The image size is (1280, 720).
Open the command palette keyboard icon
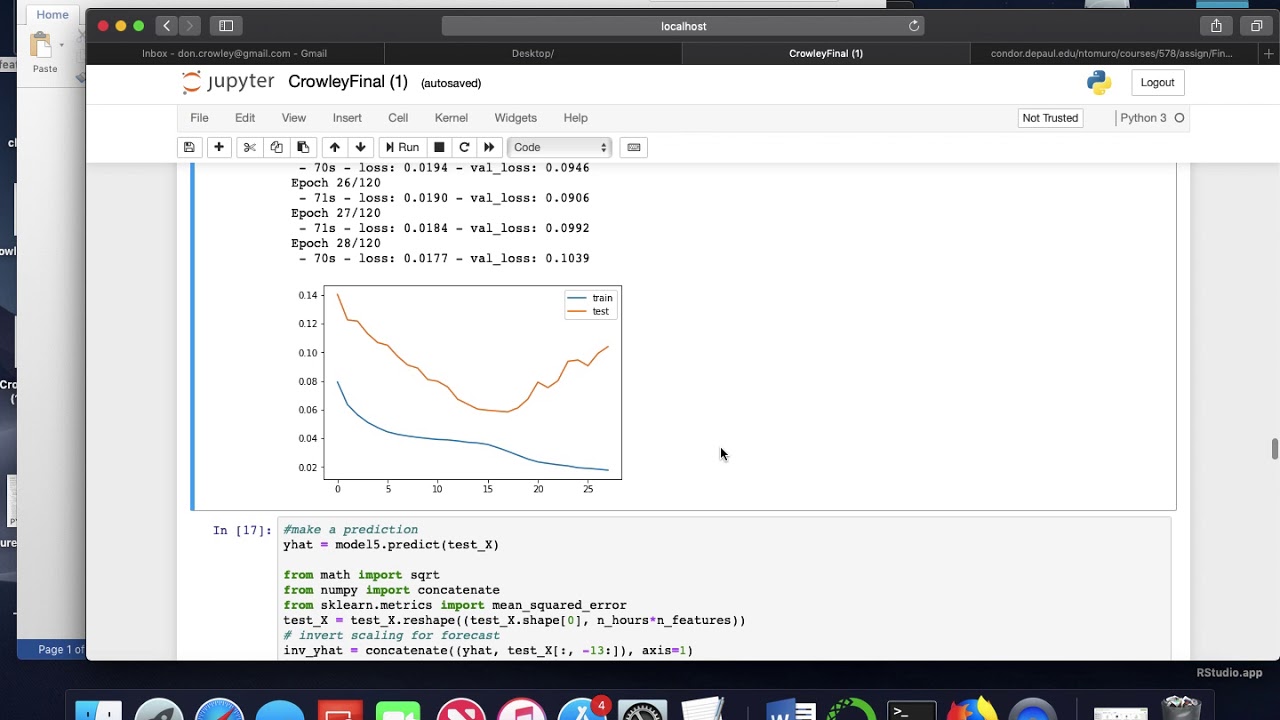633,147
